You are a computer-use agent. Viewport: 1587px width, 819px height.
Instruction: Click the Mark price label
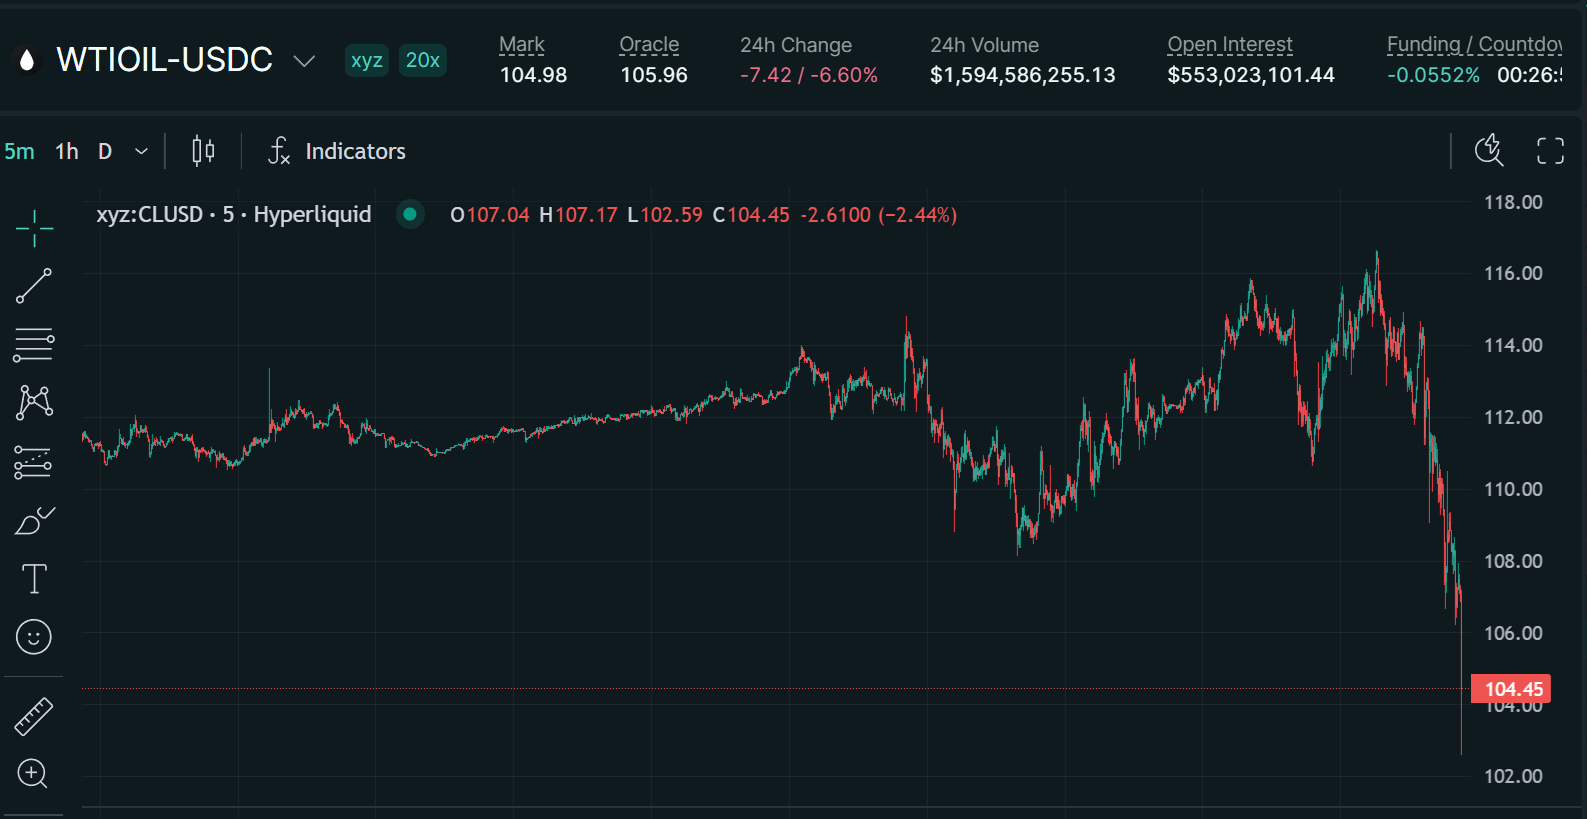(522, 45)
